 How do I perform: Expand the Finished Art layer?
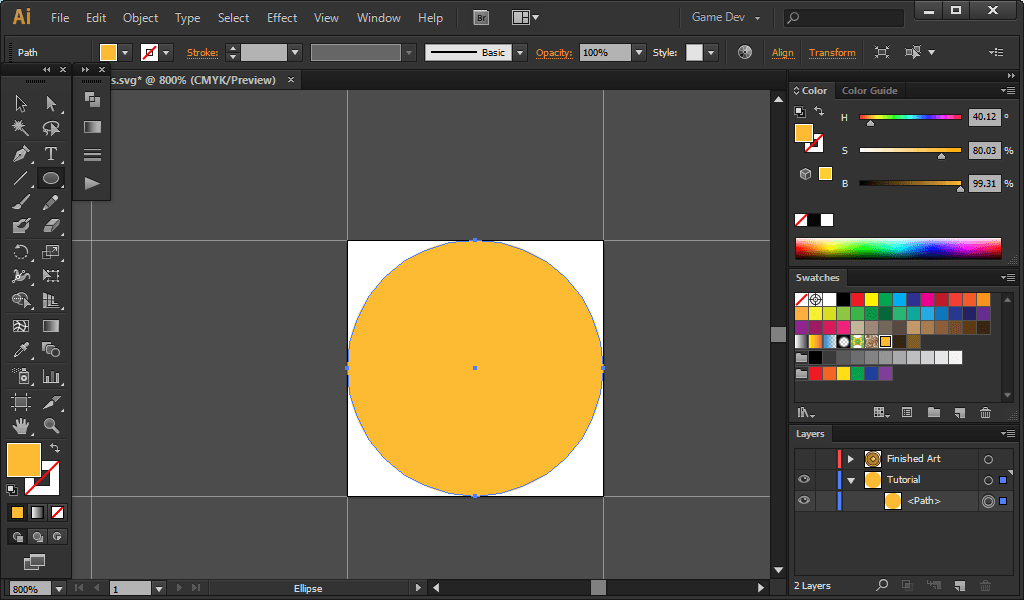(x=851, y=459)
